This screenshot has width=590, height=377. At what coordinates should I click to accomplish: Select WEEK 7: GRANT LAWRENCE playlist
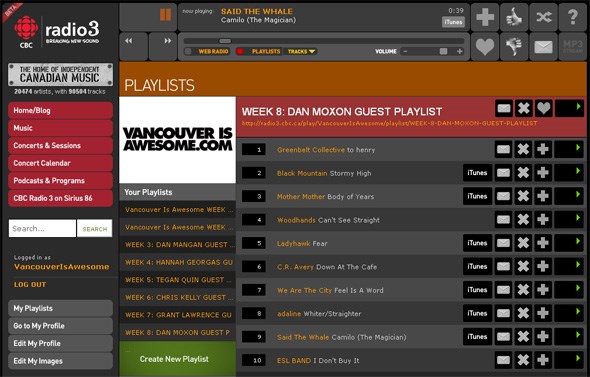tap(178, 315)
